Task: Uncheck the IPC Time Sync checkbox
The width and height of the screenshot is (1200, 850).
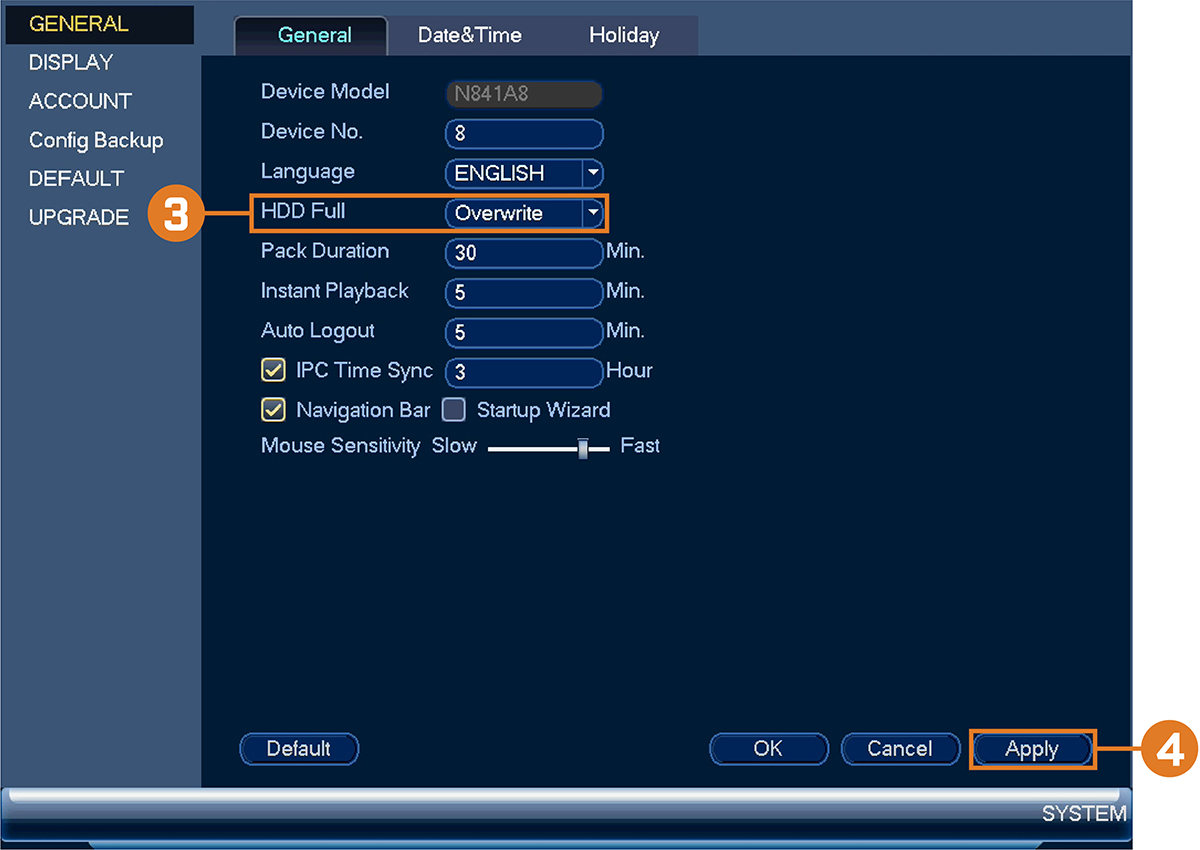Action: [x=273, y=370]
